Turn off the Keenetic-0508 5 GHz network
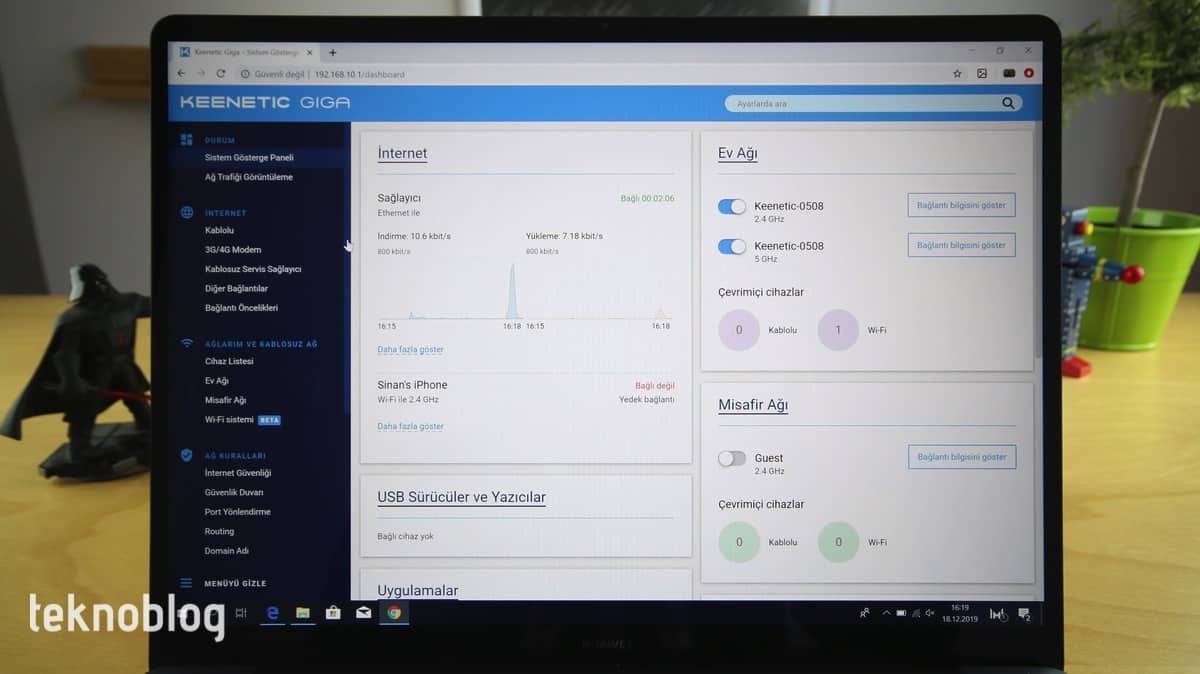The height and width of the screenshot is (674, 1200). [732, 247]
